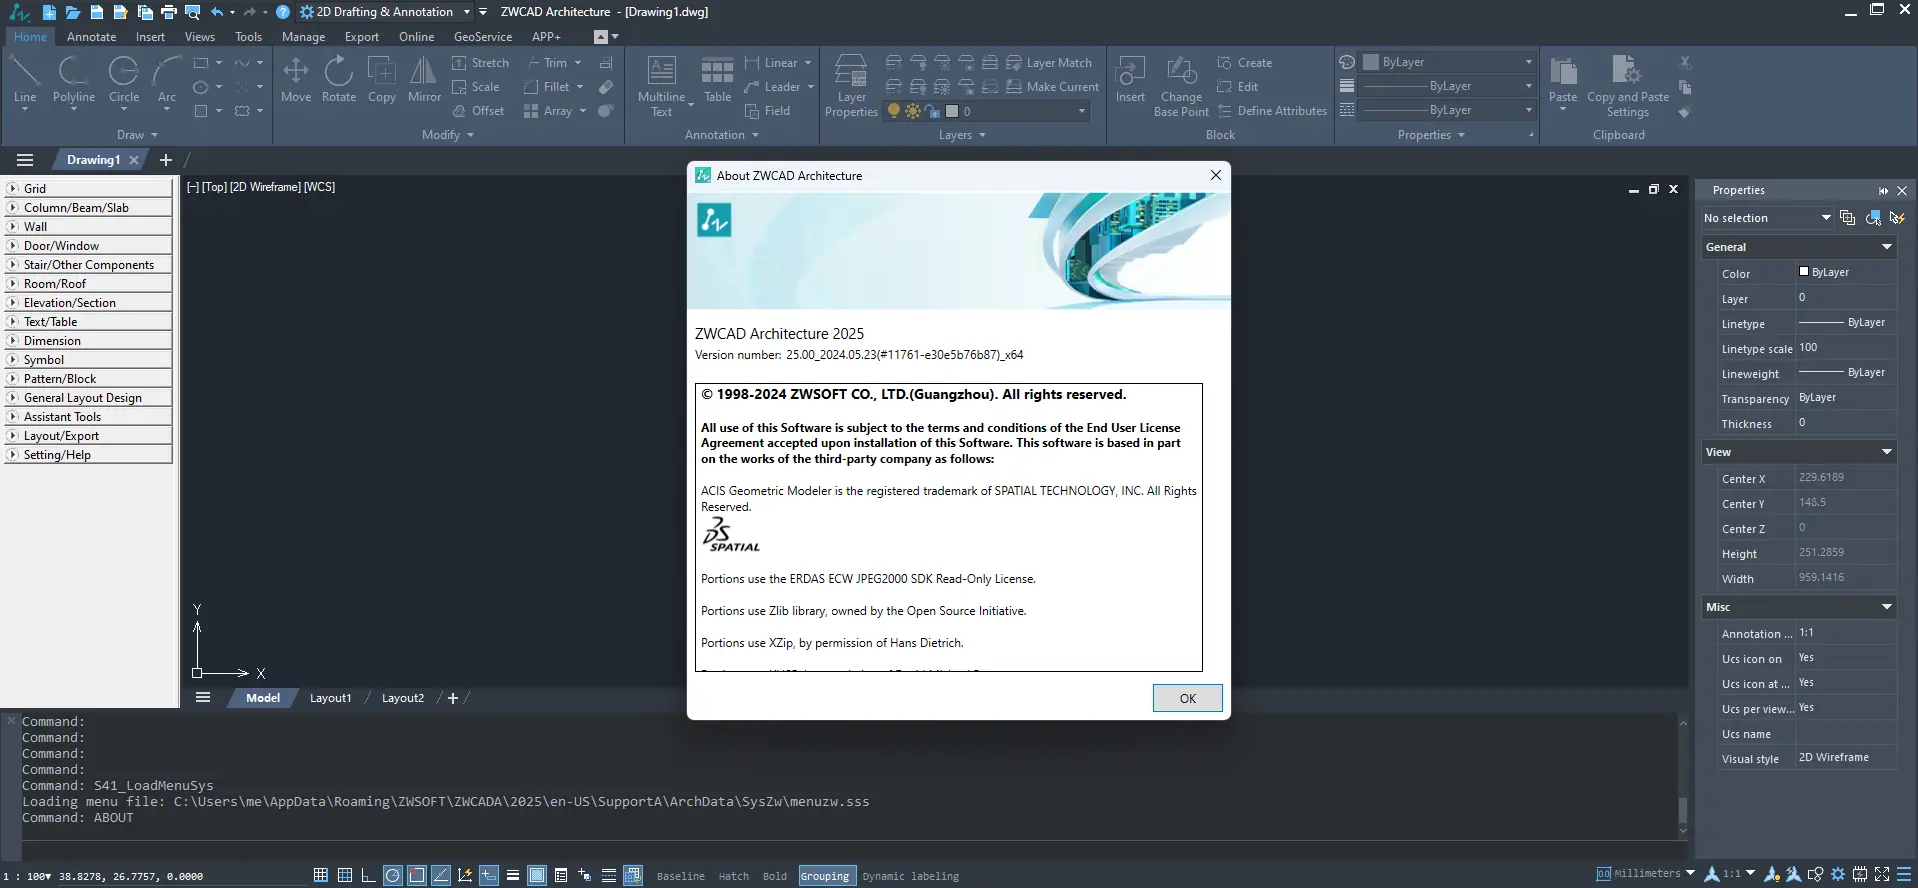The image size is (1918, 888).
Task: Use the Mirror tool
Action: [x=424, y=80]
